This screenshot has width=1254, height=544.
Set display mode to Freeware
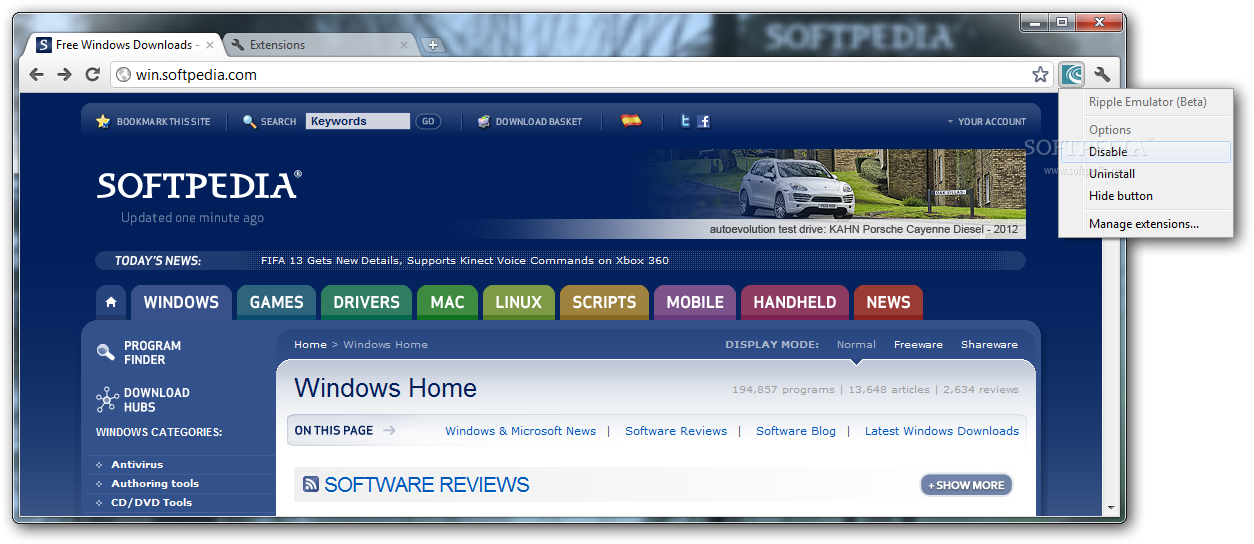point(918,345)
